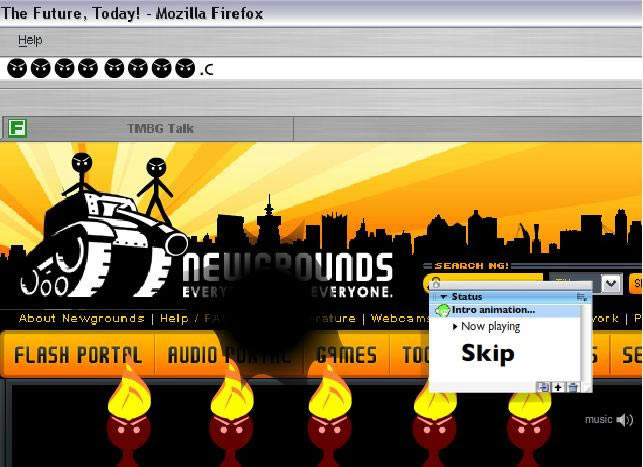Open the Flash Portal section
The width and height of the screenshot is (643, 467).
coord(77,355)
